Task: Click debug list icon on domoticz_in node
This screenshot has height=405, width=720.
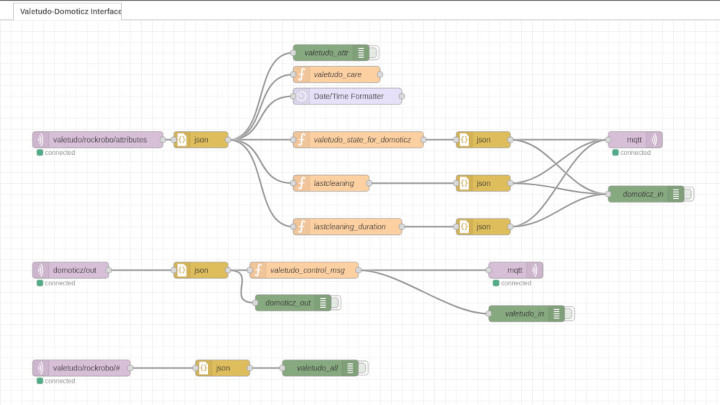Action: [x=676, y=194]
